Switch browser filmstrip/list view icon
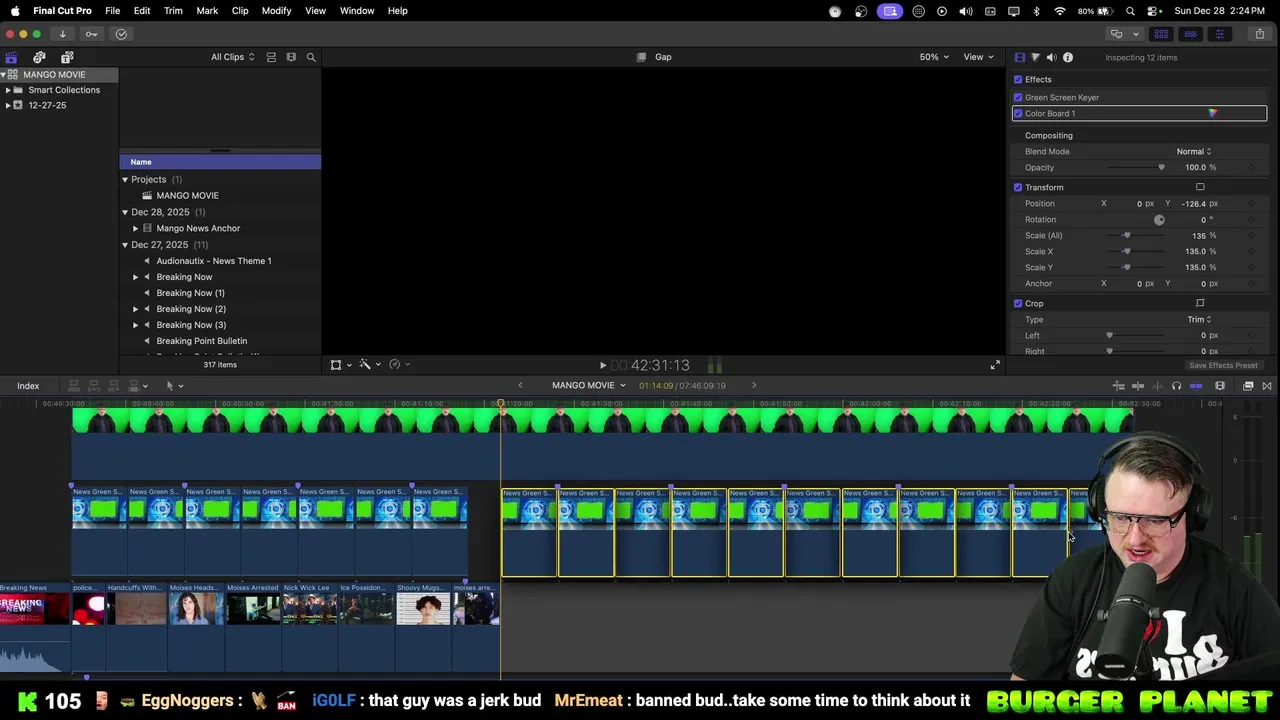The height and width of the screenshot is (720, 1280). [x=291, y=57]
